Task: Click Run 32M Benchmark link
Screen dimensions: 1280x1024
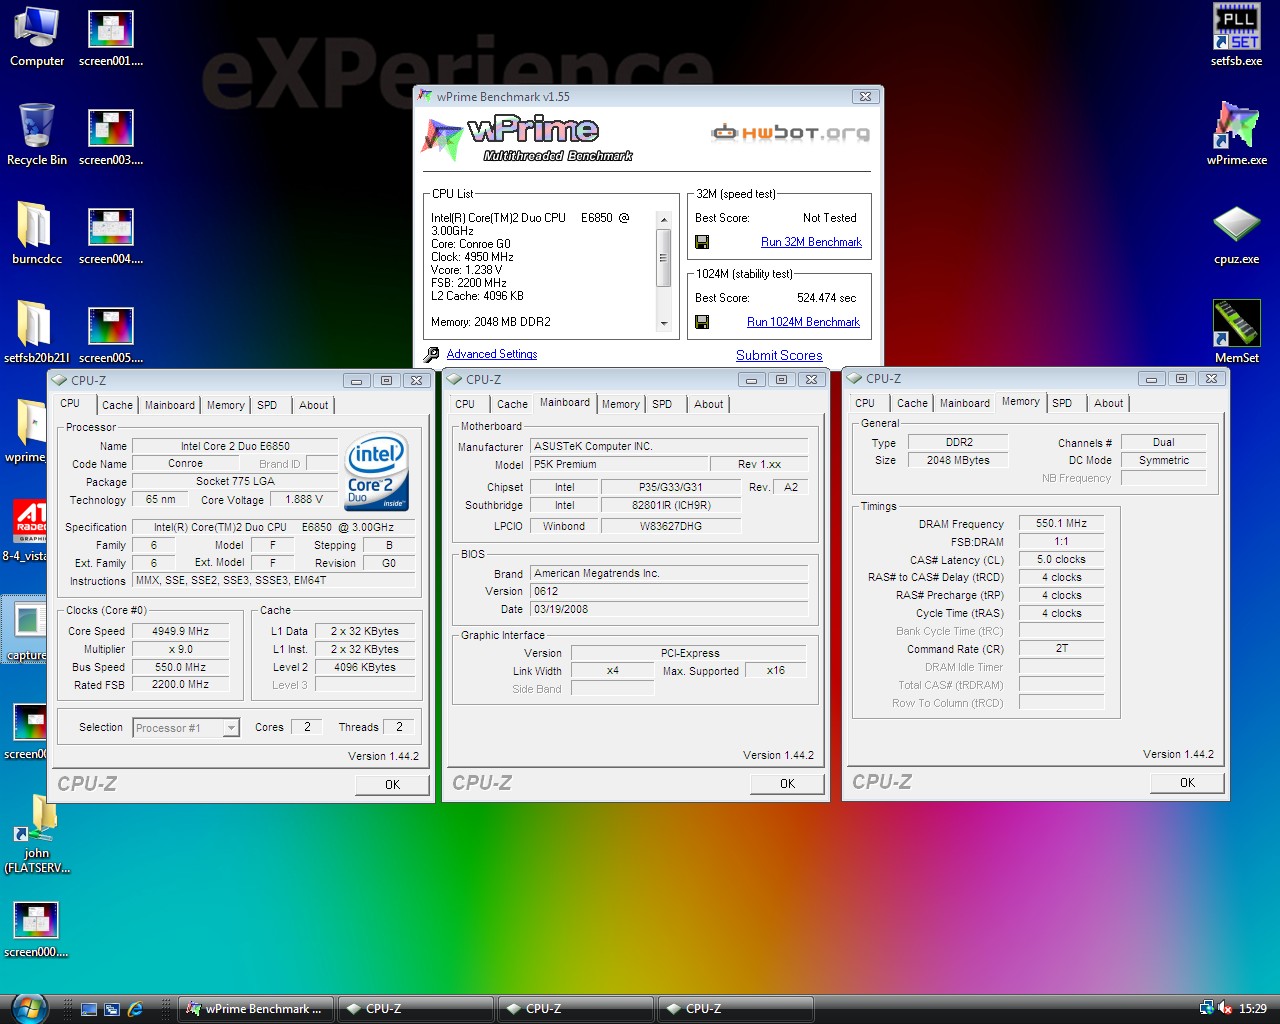Action: 811,242
